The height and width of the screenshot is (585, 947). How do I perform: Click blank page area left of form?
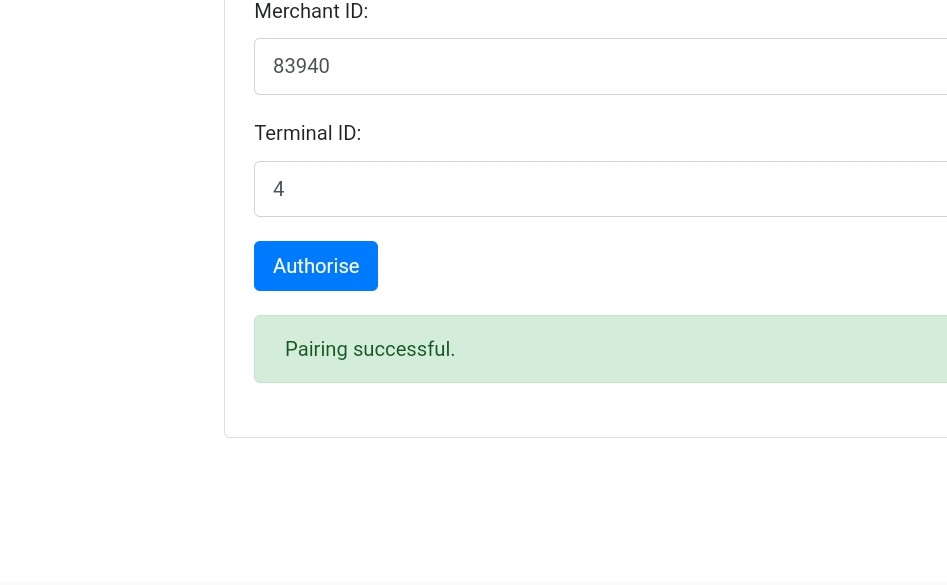point(112,241)
